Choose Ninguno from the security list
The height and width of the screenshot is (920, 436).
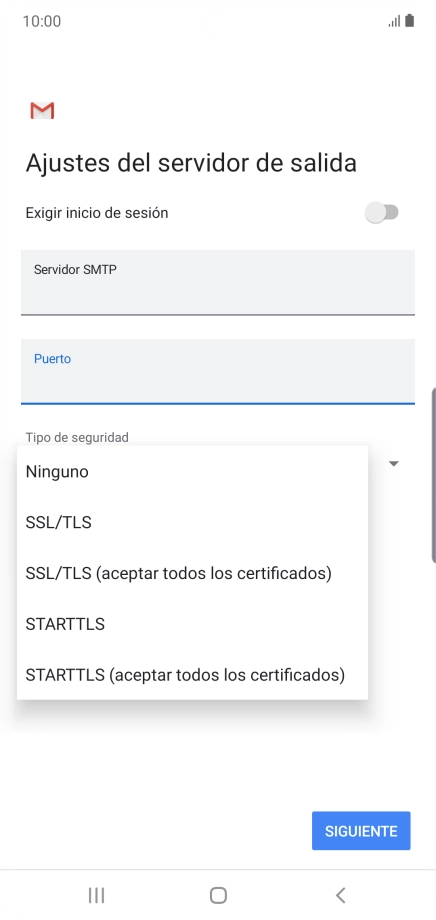192,472
